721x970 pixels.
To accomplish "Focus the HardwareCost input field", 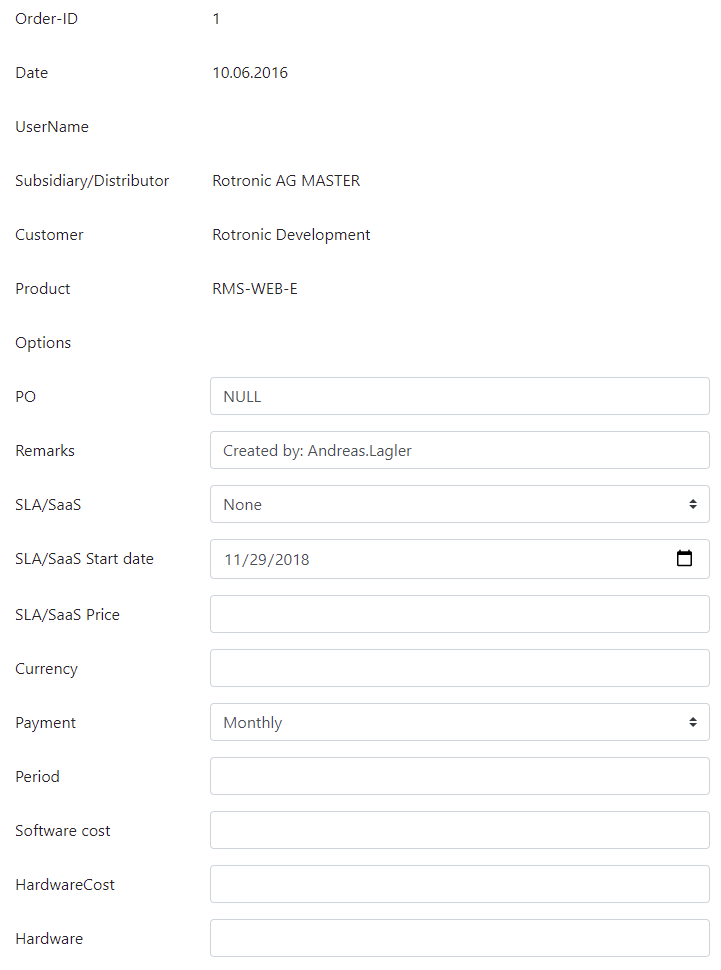I will [x=460, y=884].
